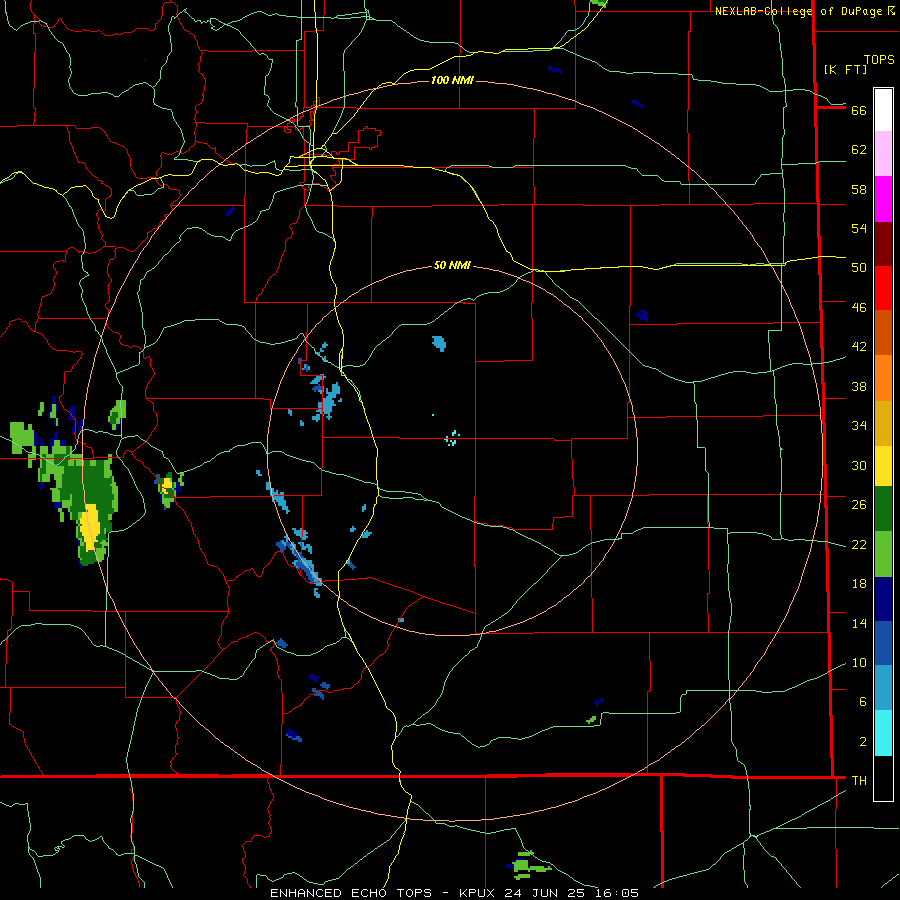Click the 14 legend value
Screen dimensions: 900x900
859,623
